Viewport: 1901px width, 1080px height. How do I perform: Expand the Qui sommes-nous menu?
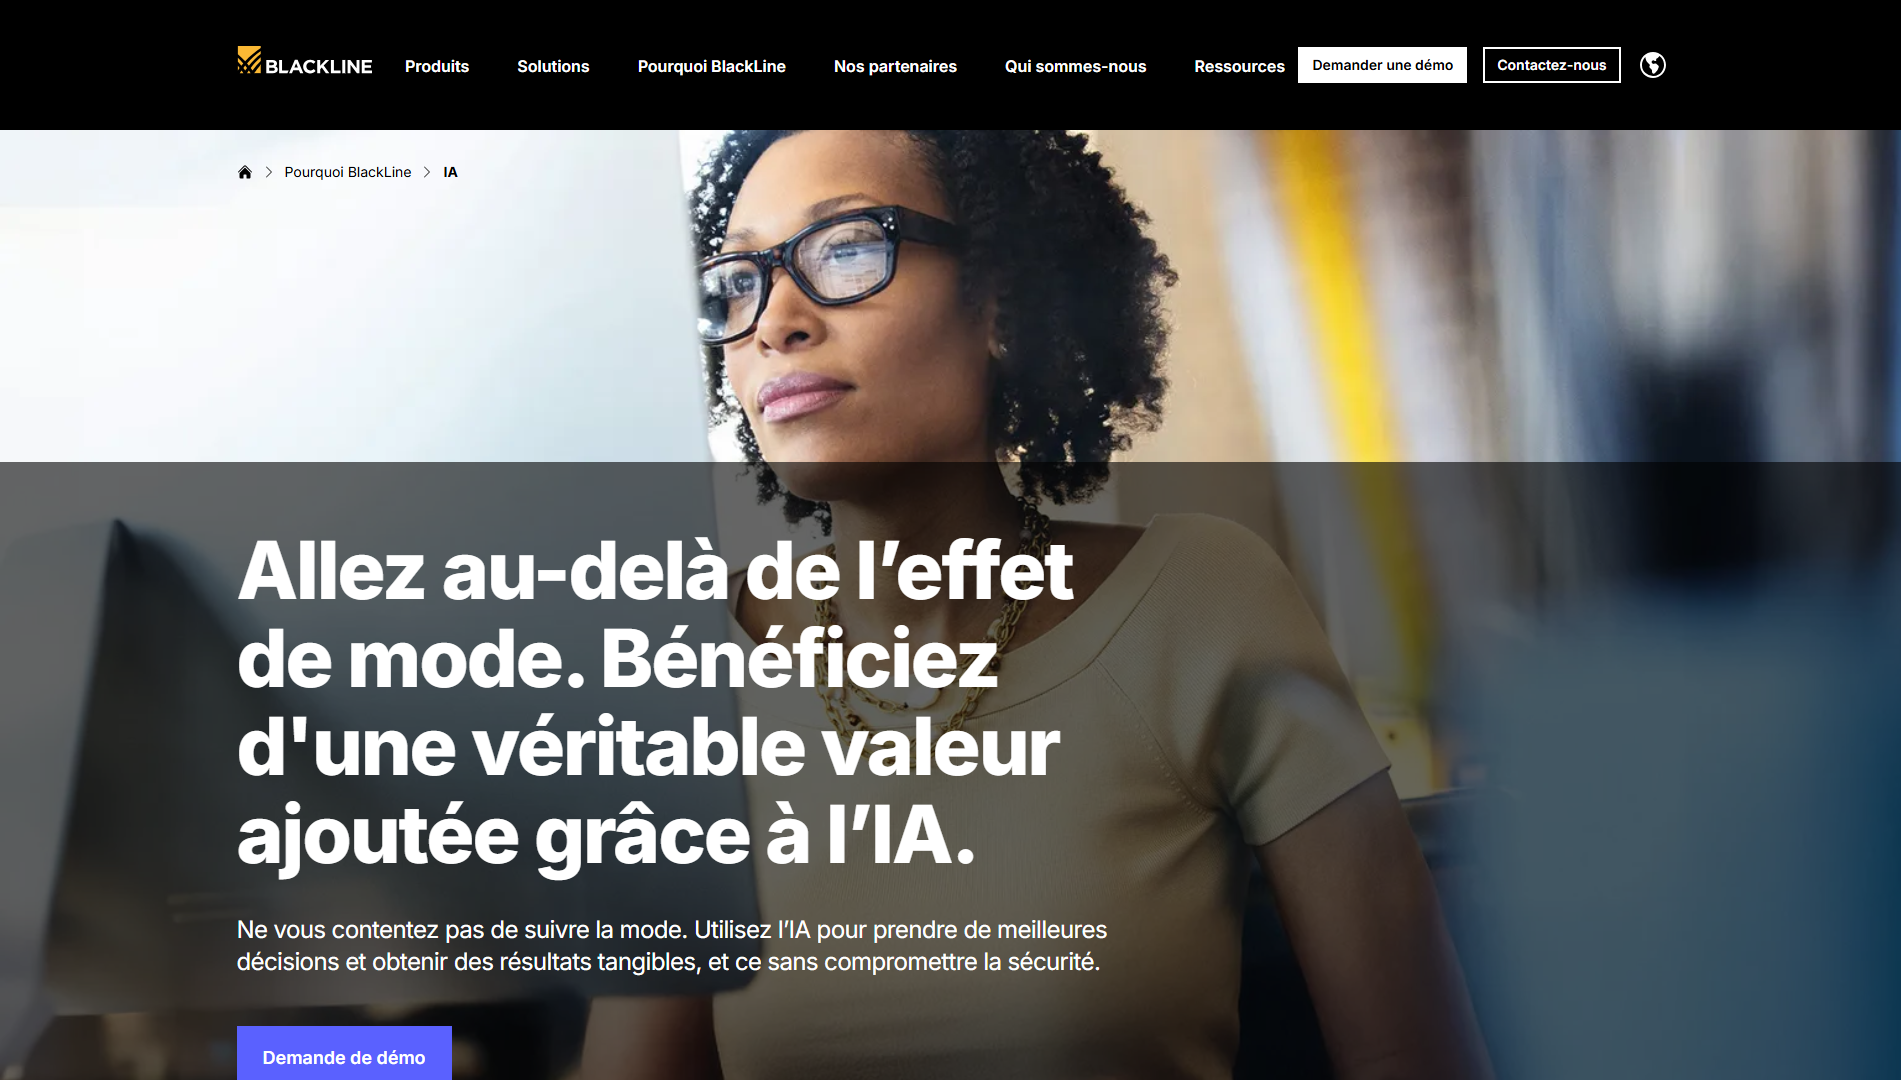[1075, 66]
